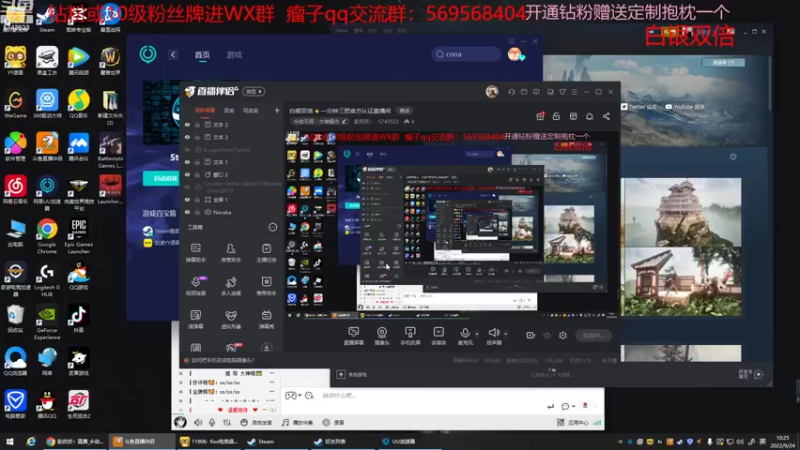Click the customer service headset icon
The width and height of the screenshot is (800, 450).
pyautogui.click(x=511, y=92)
